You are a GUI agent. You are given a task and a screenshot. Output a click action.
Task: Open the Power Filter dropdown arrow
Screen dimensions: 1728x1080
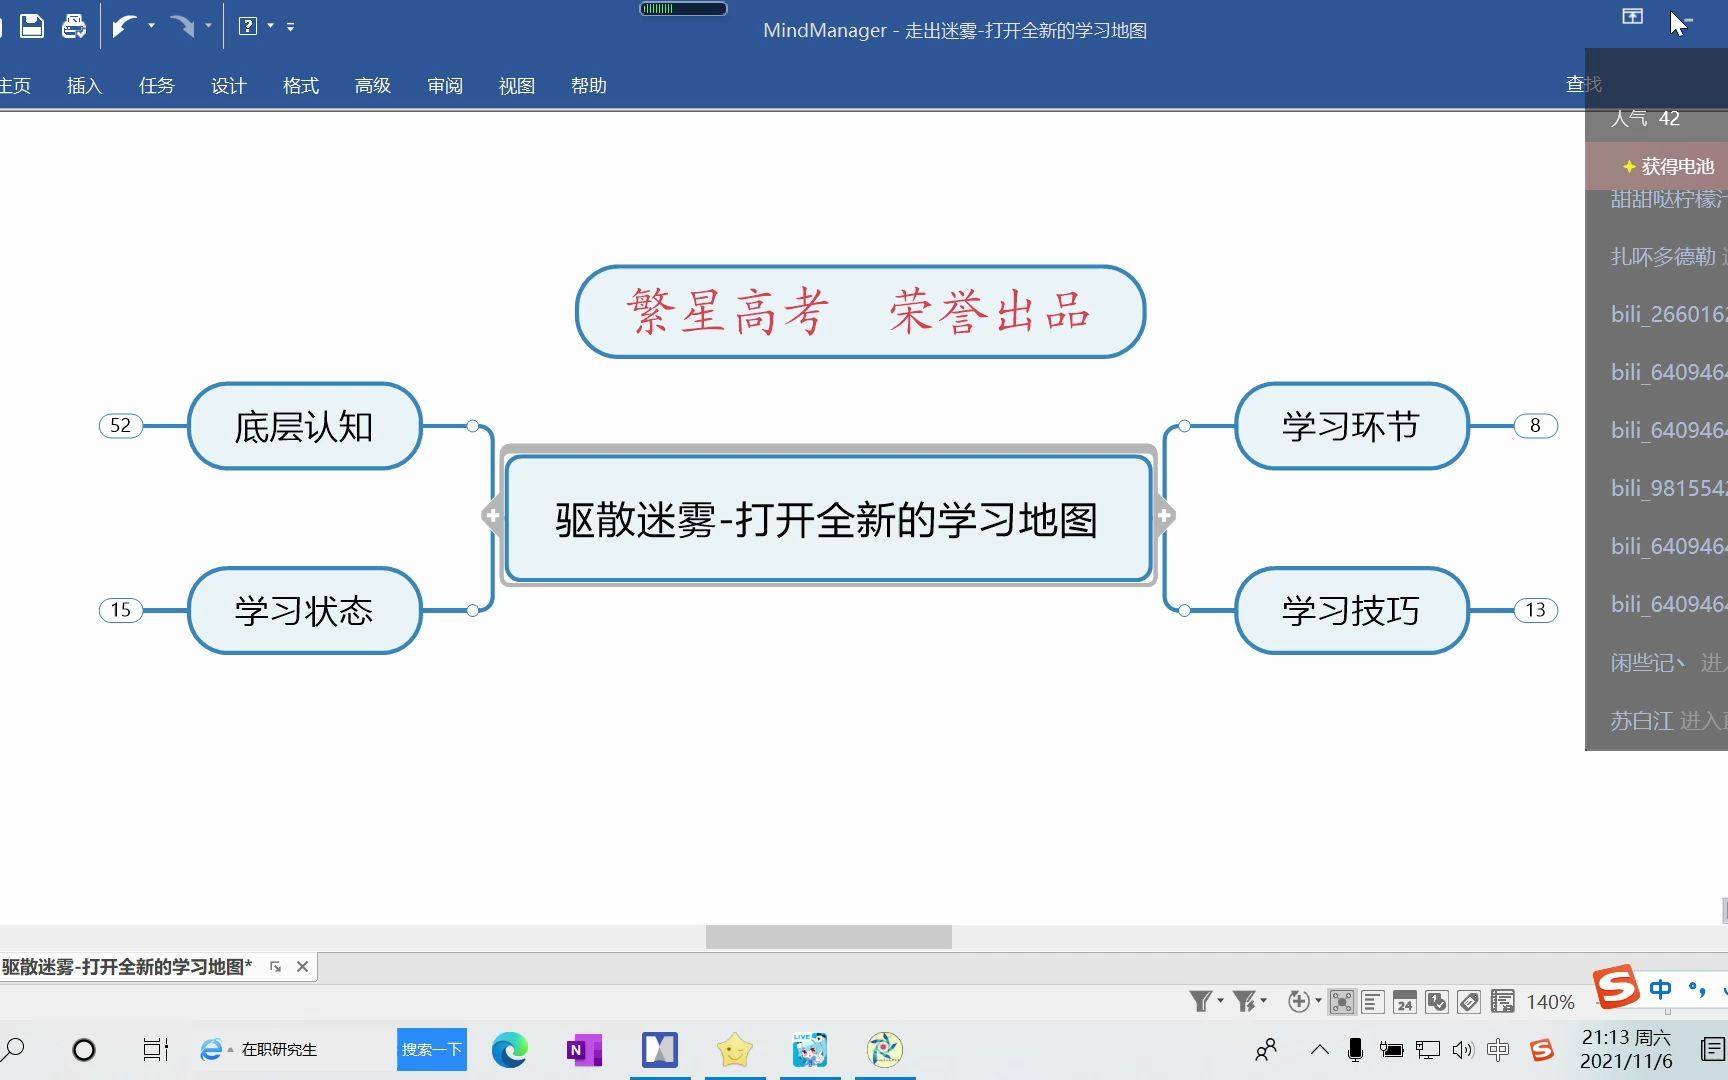pos(1264,1001)
